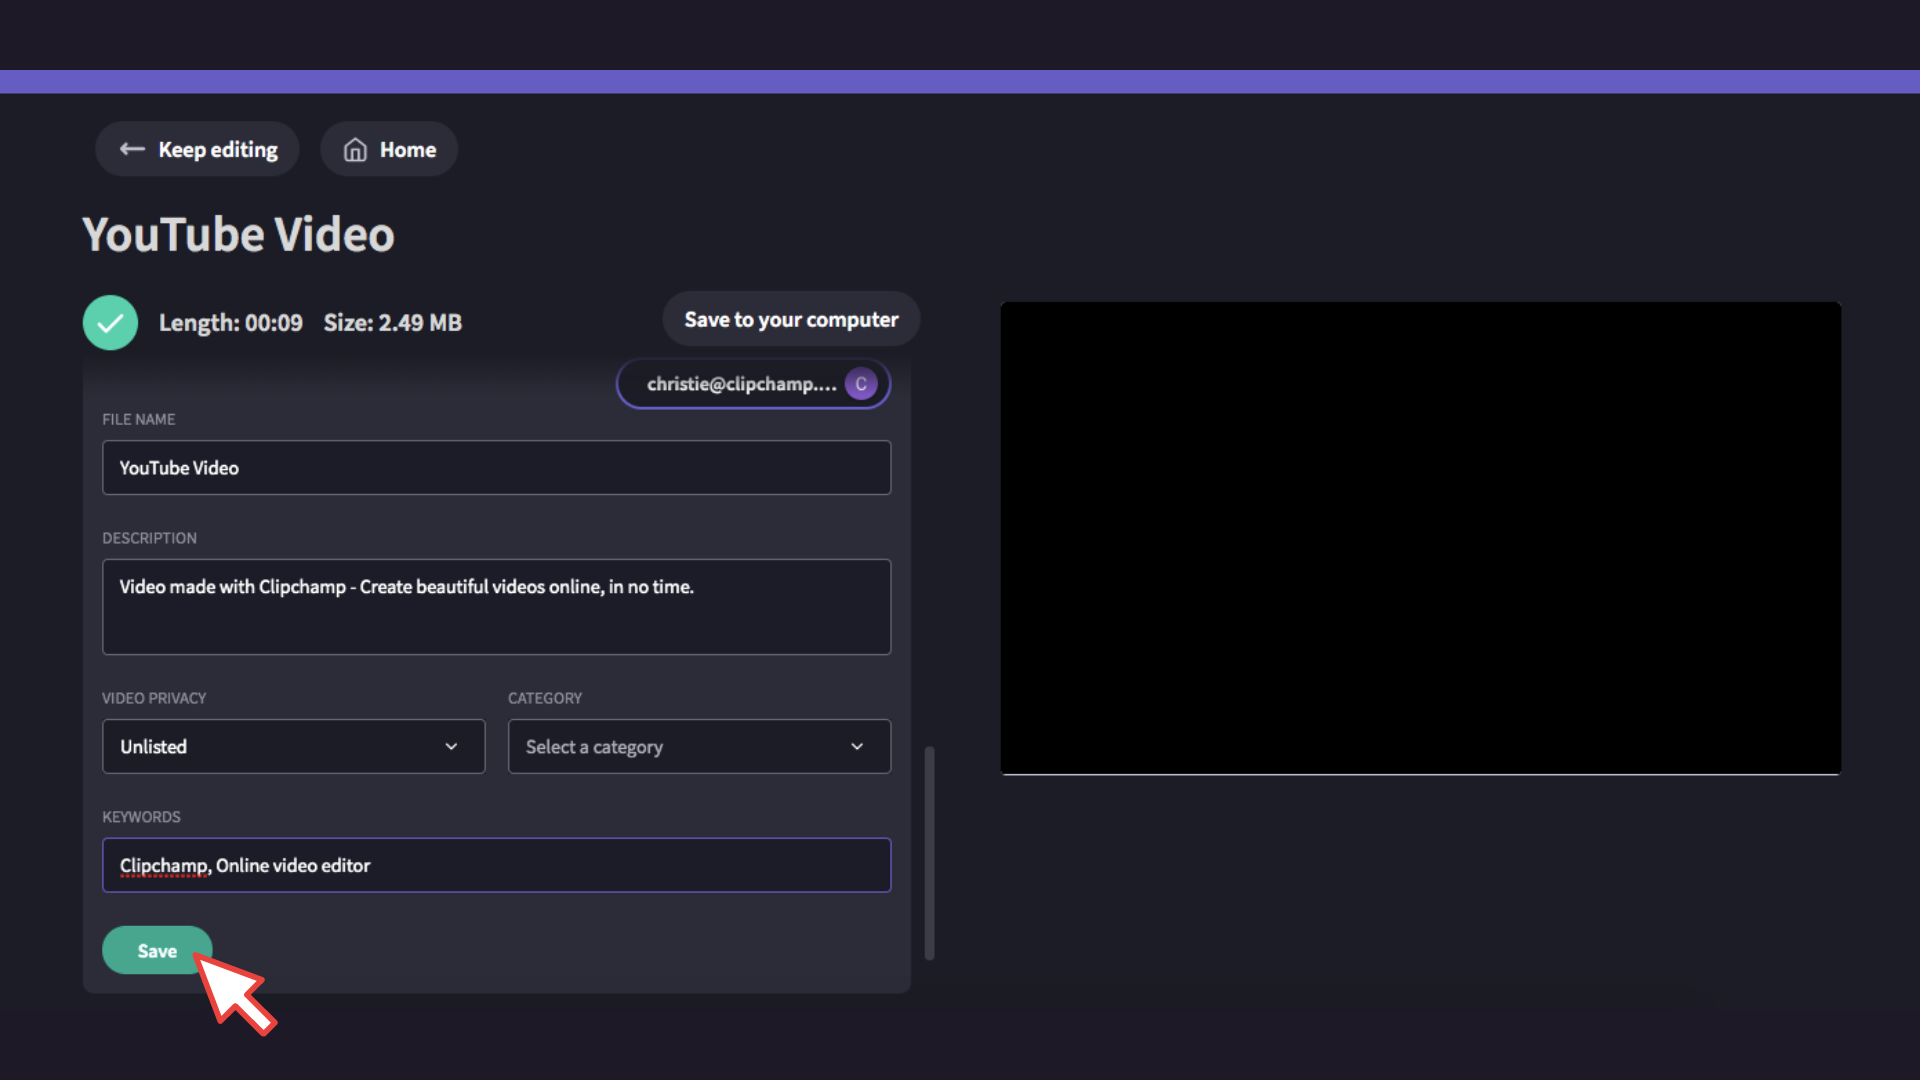
Task: Click the house icon next to Home label
Action: (355, 149)
